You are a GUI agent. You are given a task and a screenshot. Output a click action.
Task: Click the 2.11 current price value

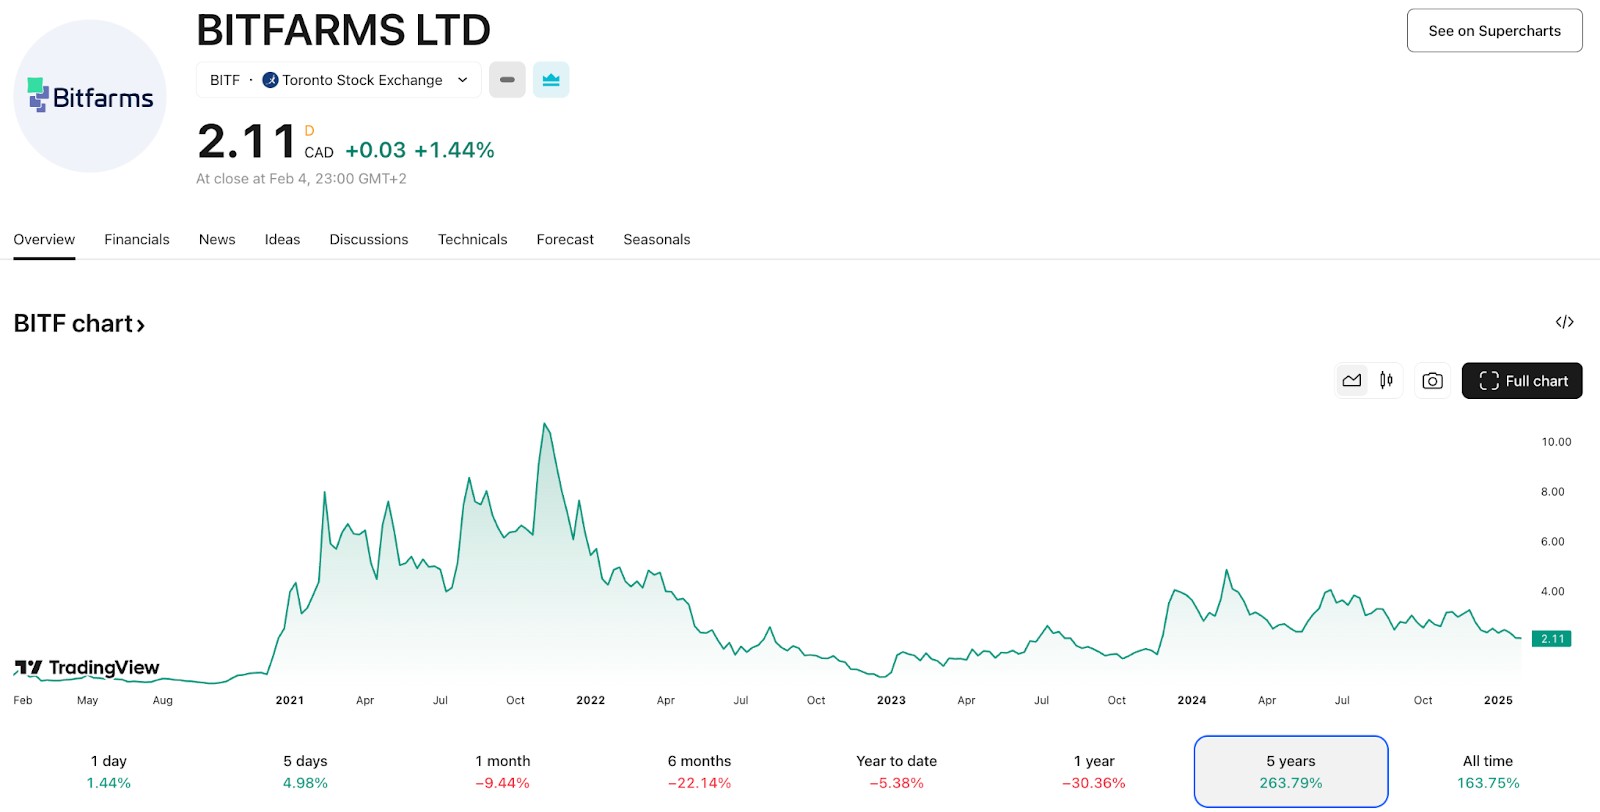pyautogui.click(x=247, y=141)
